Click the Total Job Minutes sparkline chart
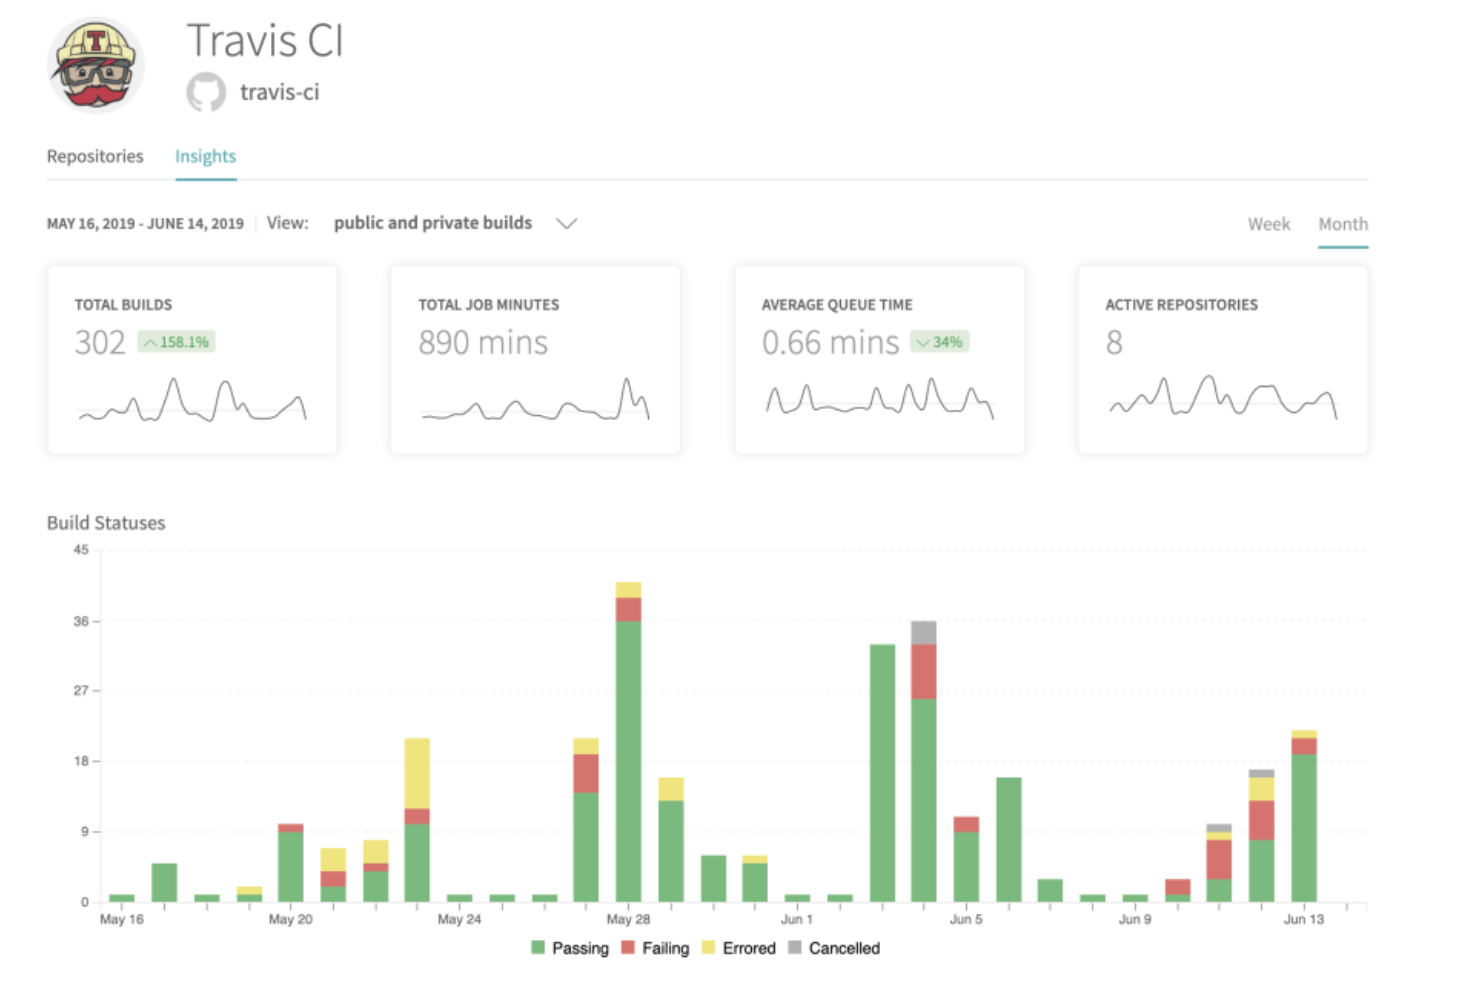The width and height of the screenshot is (1480, 987). coord(536,399)
